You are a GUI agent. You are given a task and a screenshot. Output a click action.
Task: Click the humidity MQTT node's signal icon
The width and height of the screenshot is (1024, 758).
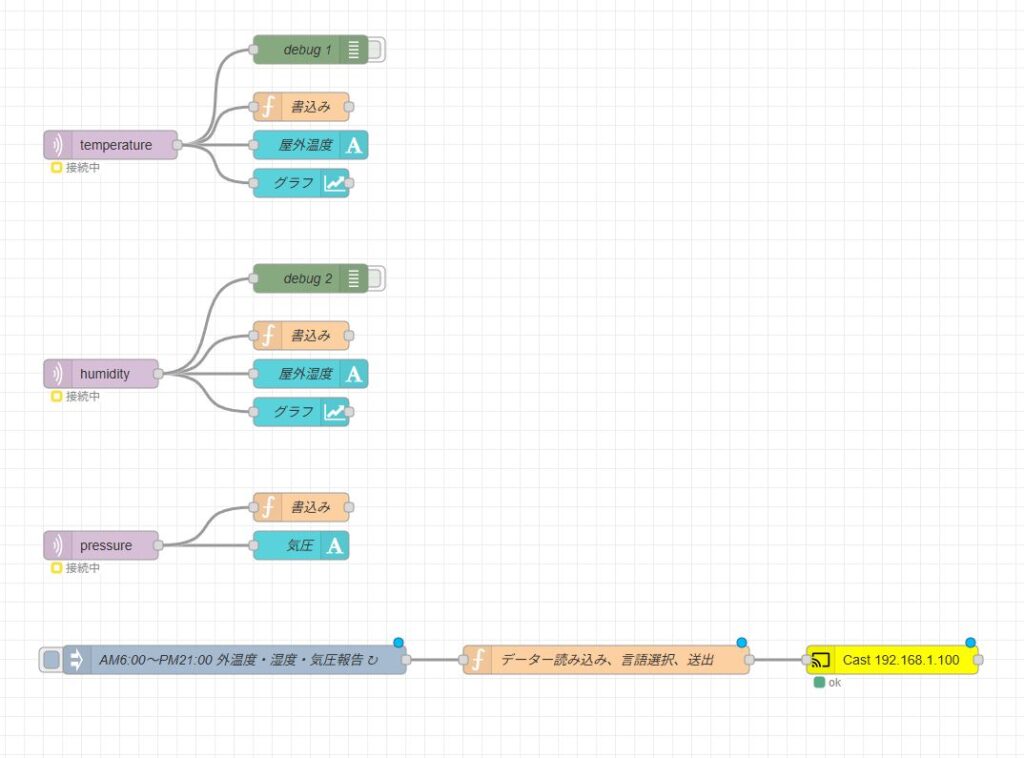pos(58,374)
